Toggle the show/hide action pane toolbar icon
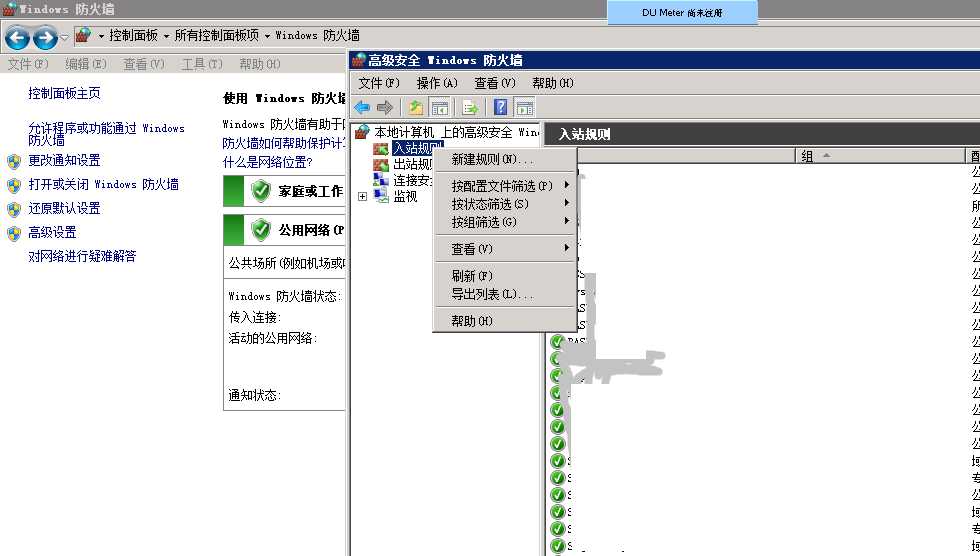 point(524,107)
